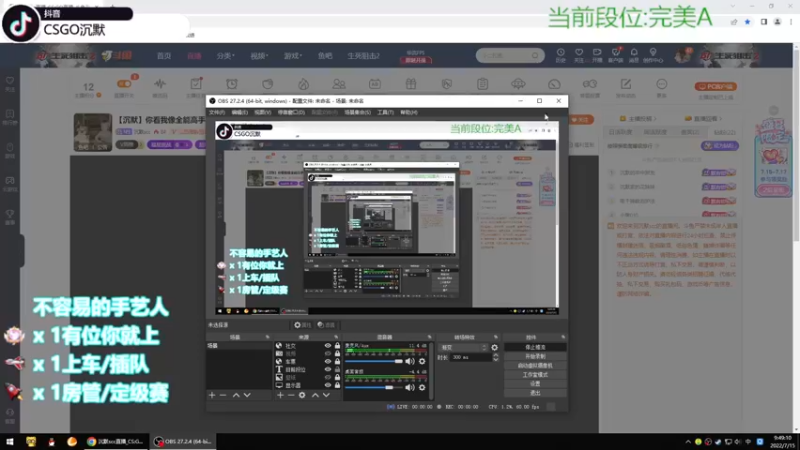Open the 场景集合(S) menu in OBS
Image resolution: width=800 pixels, height=450 pixels.
(357, 112)
